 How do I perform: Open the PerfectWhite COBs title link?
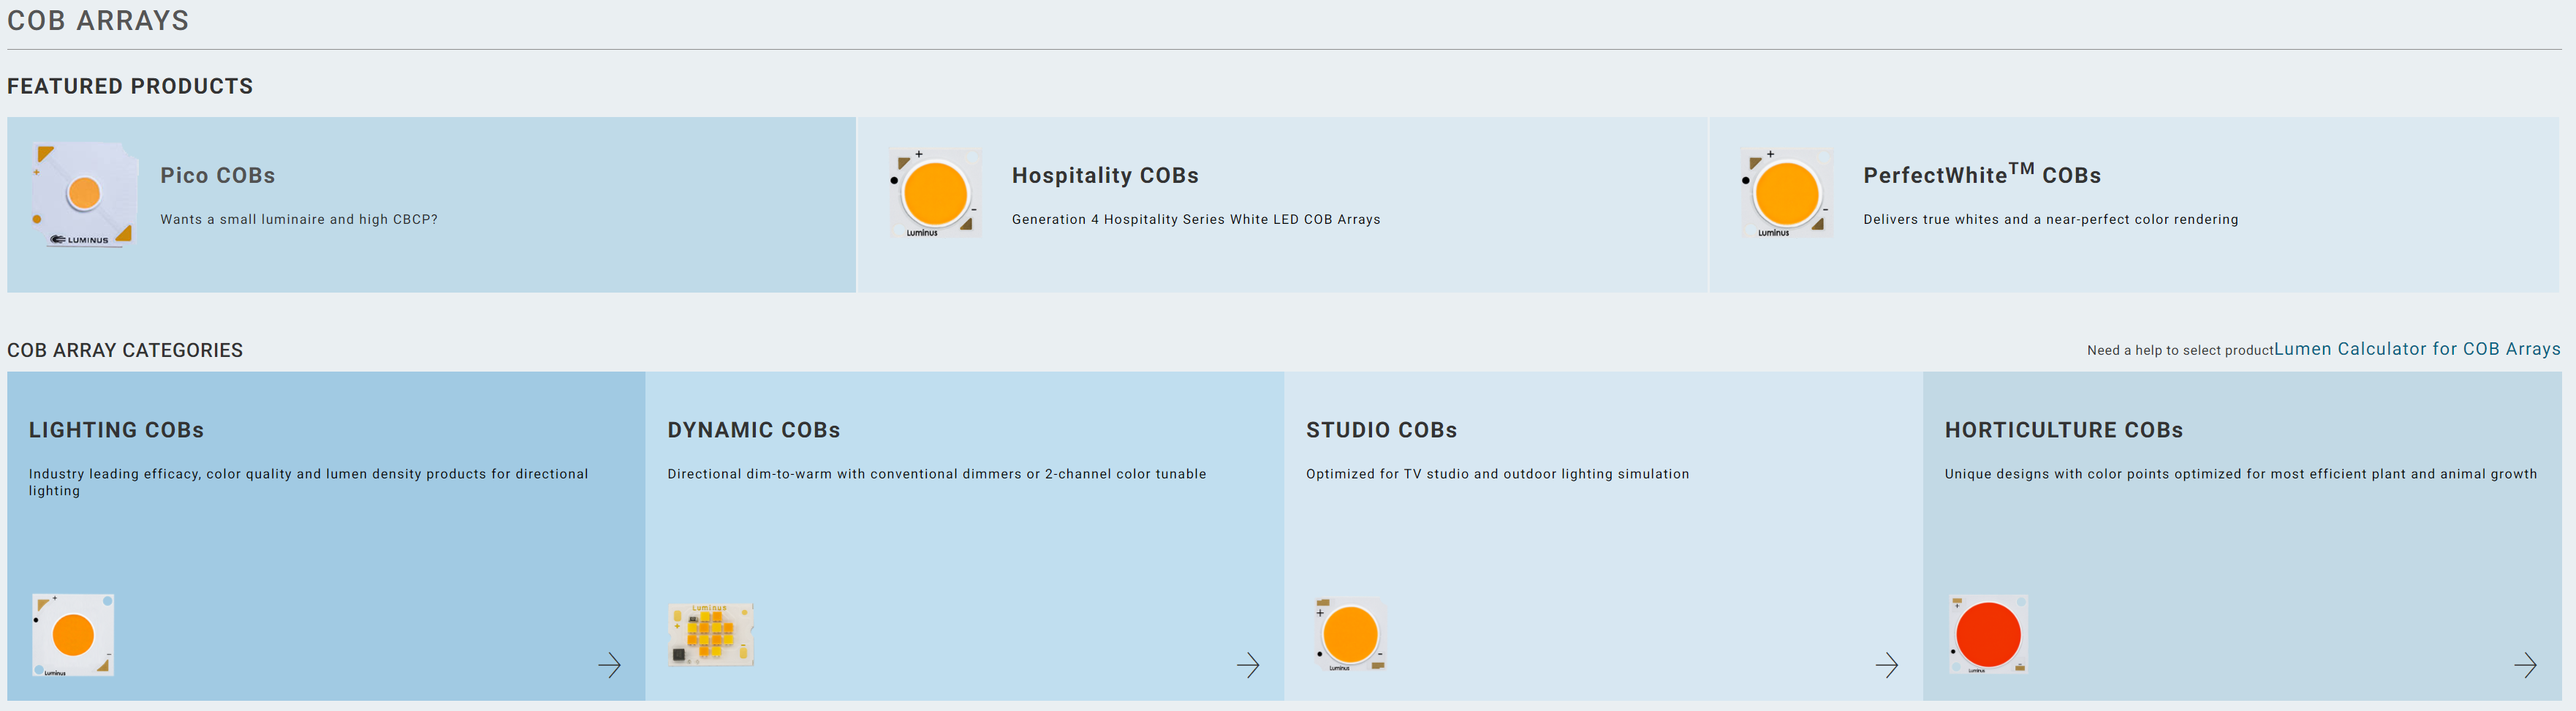[1981, 175]
